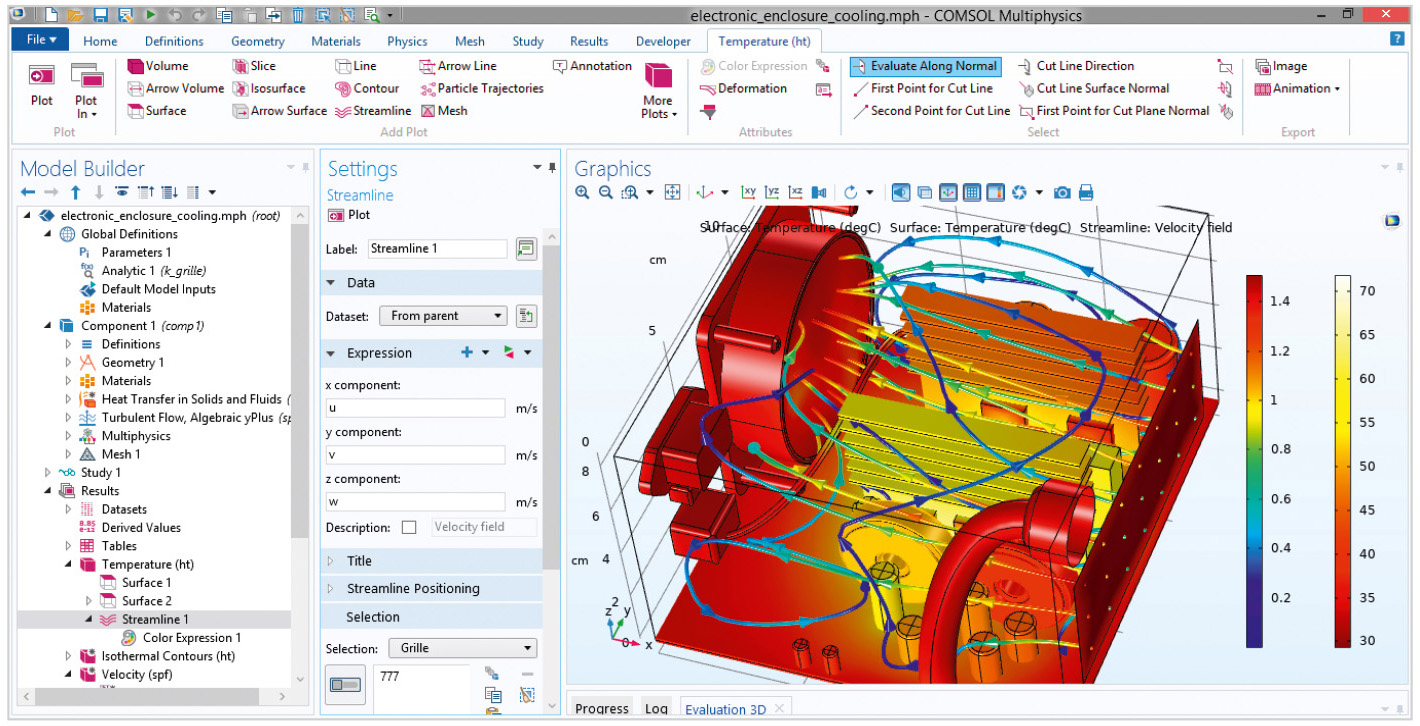1420x726 pixels.
Task: Toggle Cut Line Direction
Action: pyautogui.click(x=1076, y=66)
